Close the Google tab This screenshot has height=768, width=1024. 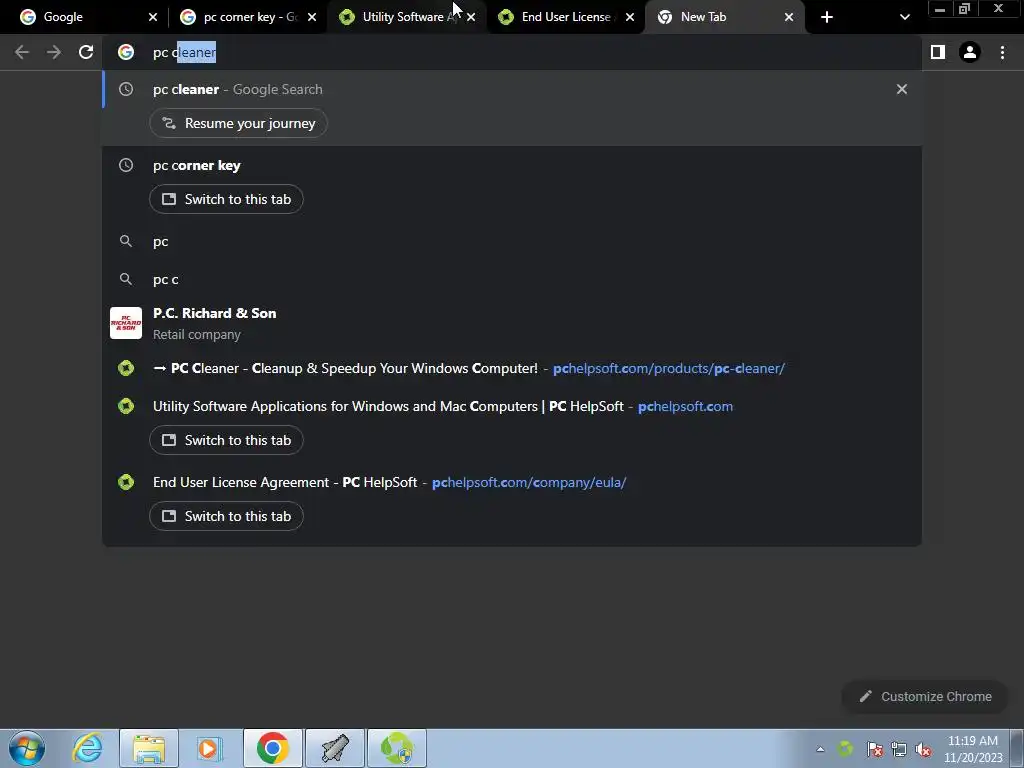pyautogui.click(x=153, y=17)
